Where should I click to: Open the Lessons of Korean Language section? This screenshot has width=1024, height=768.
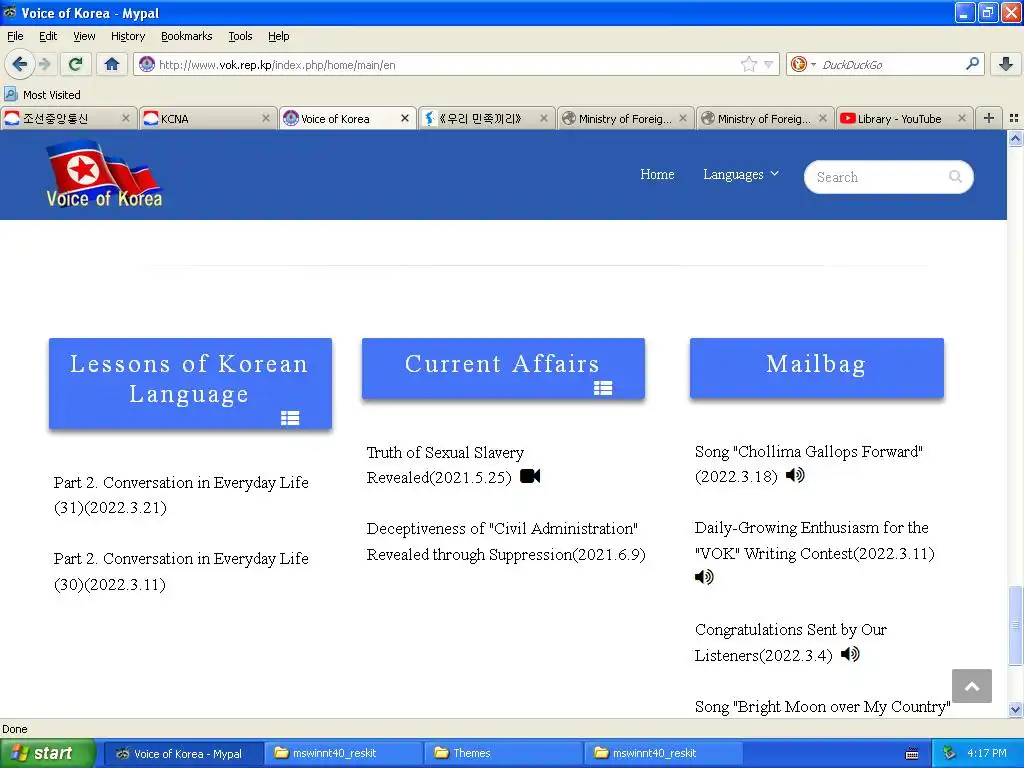click(190, 383)
